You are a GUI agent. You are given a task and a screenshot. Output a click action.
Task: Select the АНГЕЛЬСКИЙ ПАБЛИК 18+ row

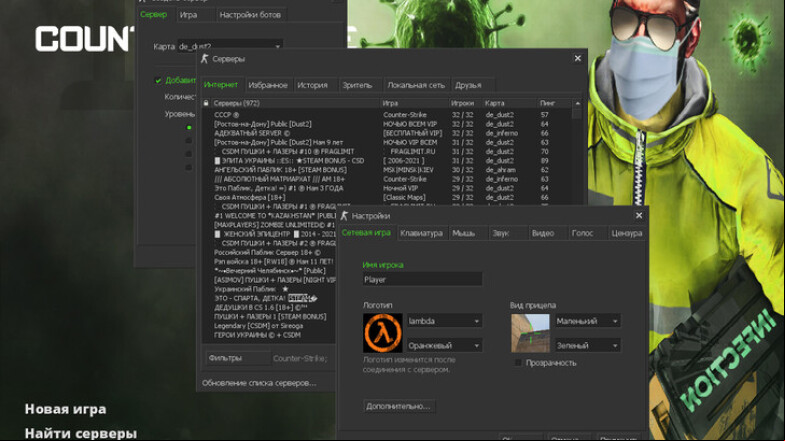coord(386,170)
